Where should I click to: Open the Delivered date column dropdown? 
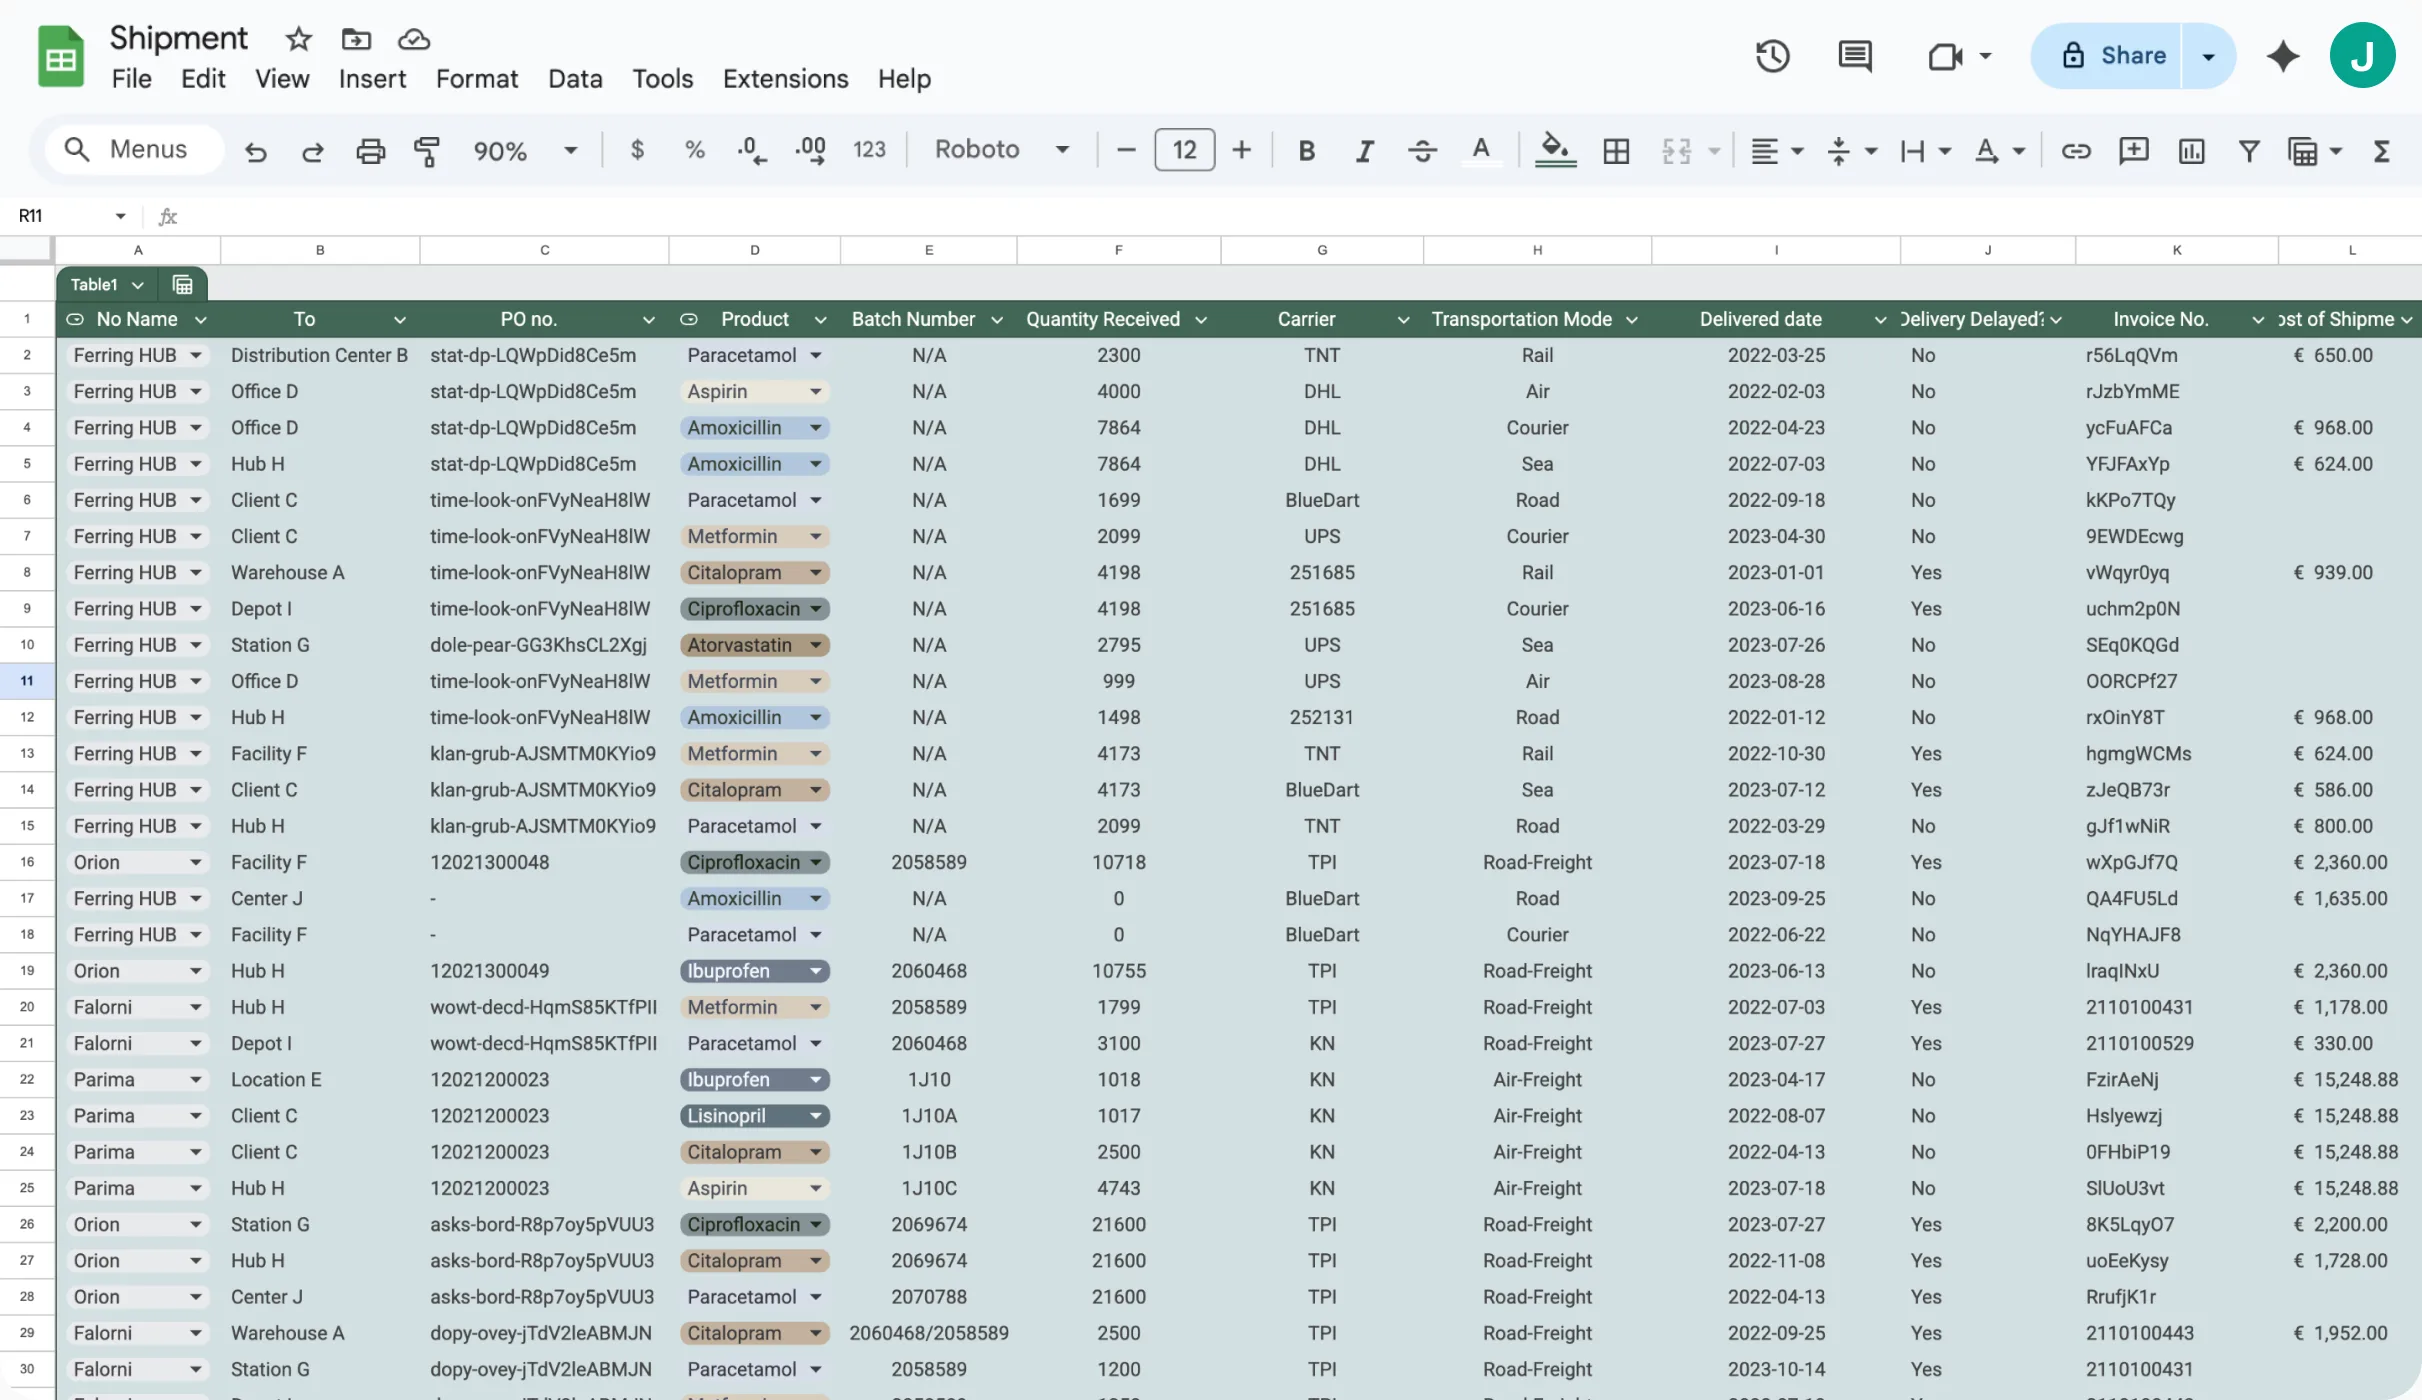pyautogui.click(x=1880, y=320)
